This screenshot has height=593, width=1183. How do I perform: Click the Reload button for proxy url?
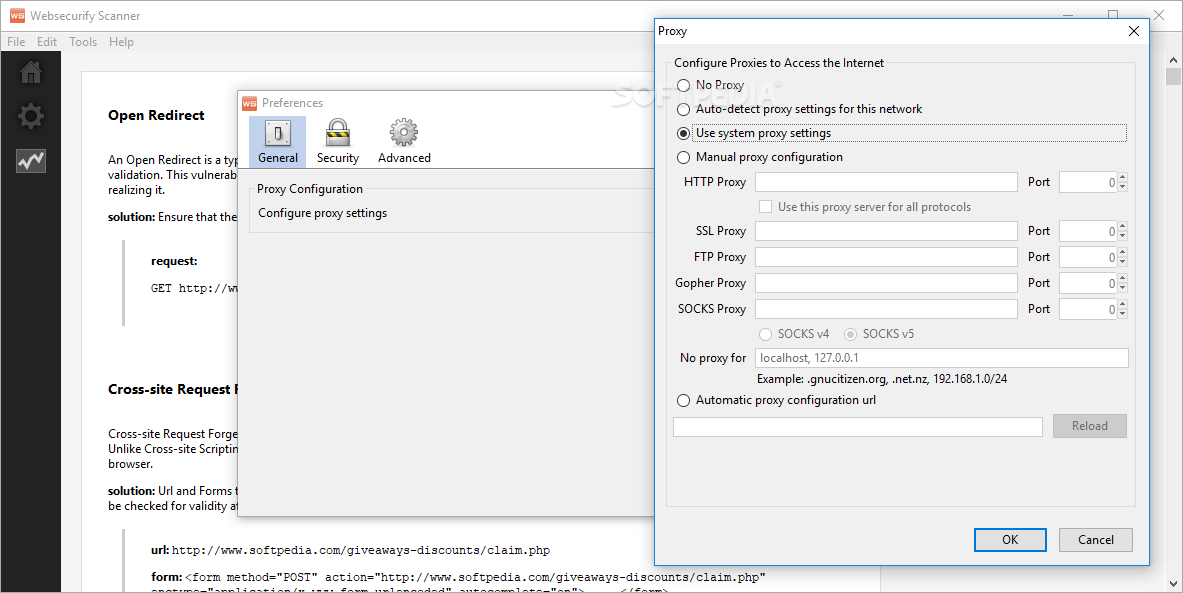pos(1089,426)
